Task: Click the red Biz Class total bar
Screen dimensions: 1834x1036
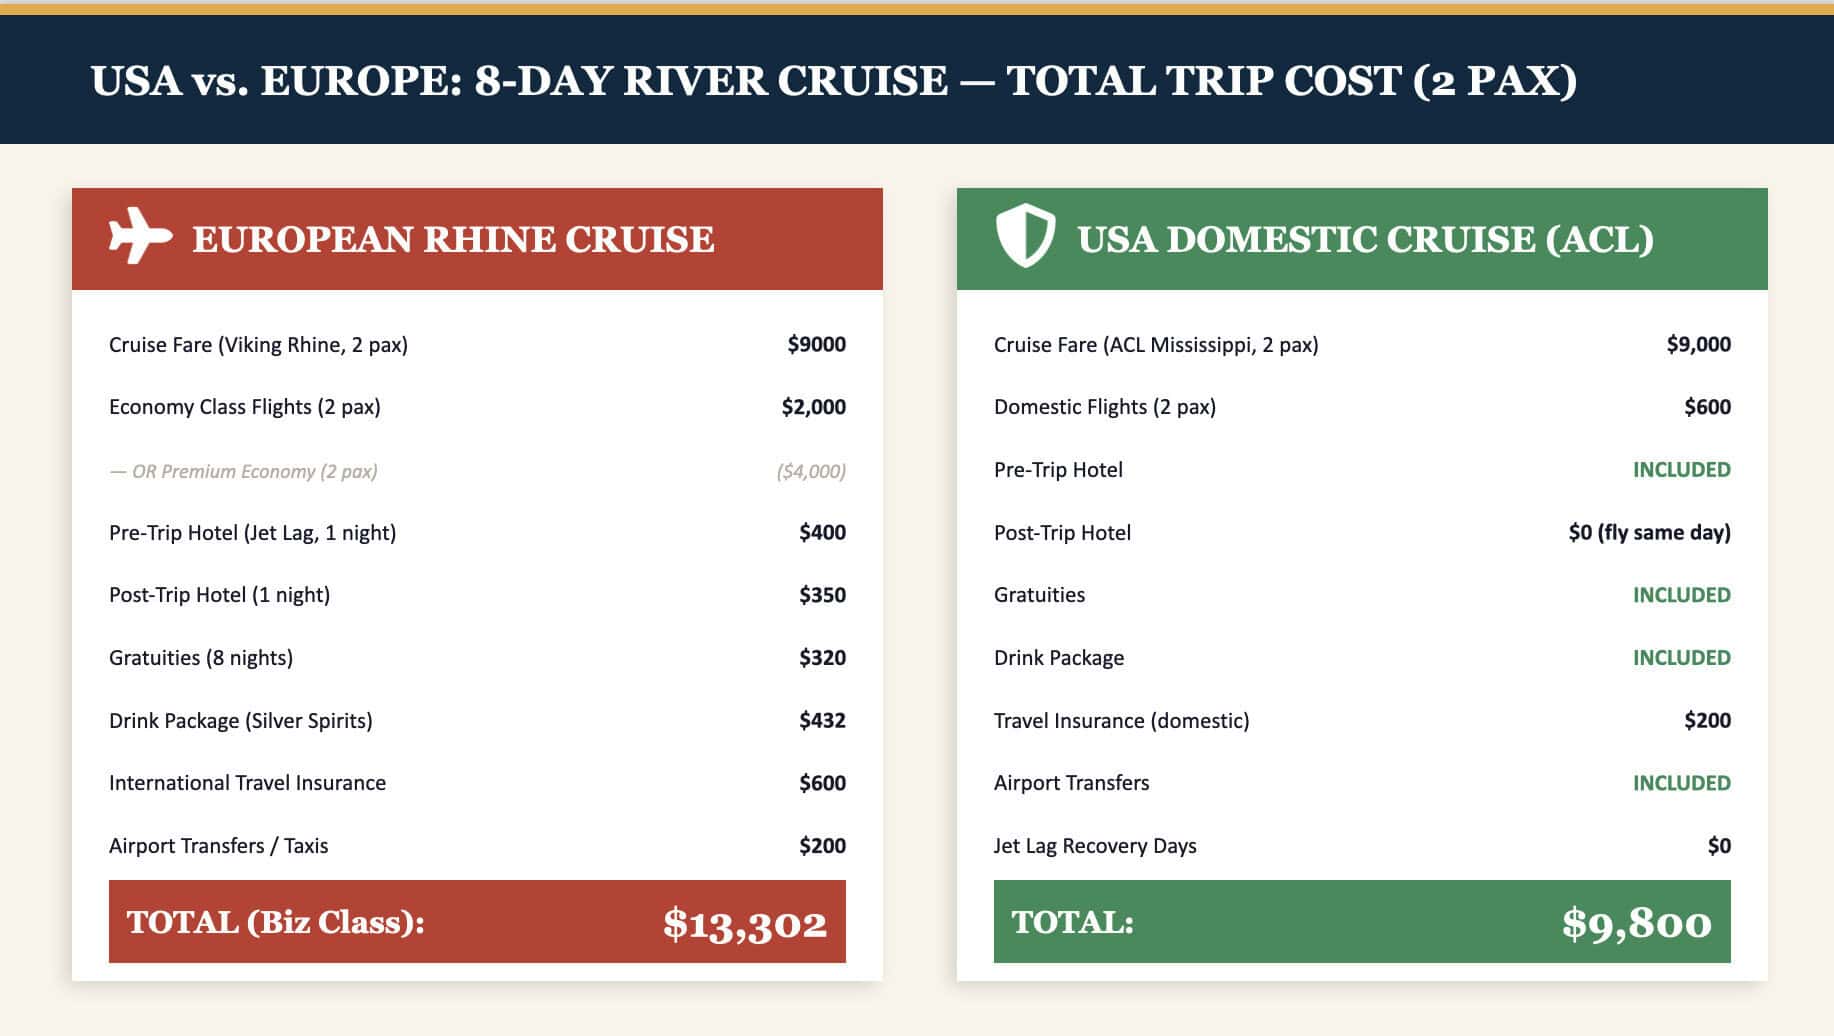Action: point(477,922)
